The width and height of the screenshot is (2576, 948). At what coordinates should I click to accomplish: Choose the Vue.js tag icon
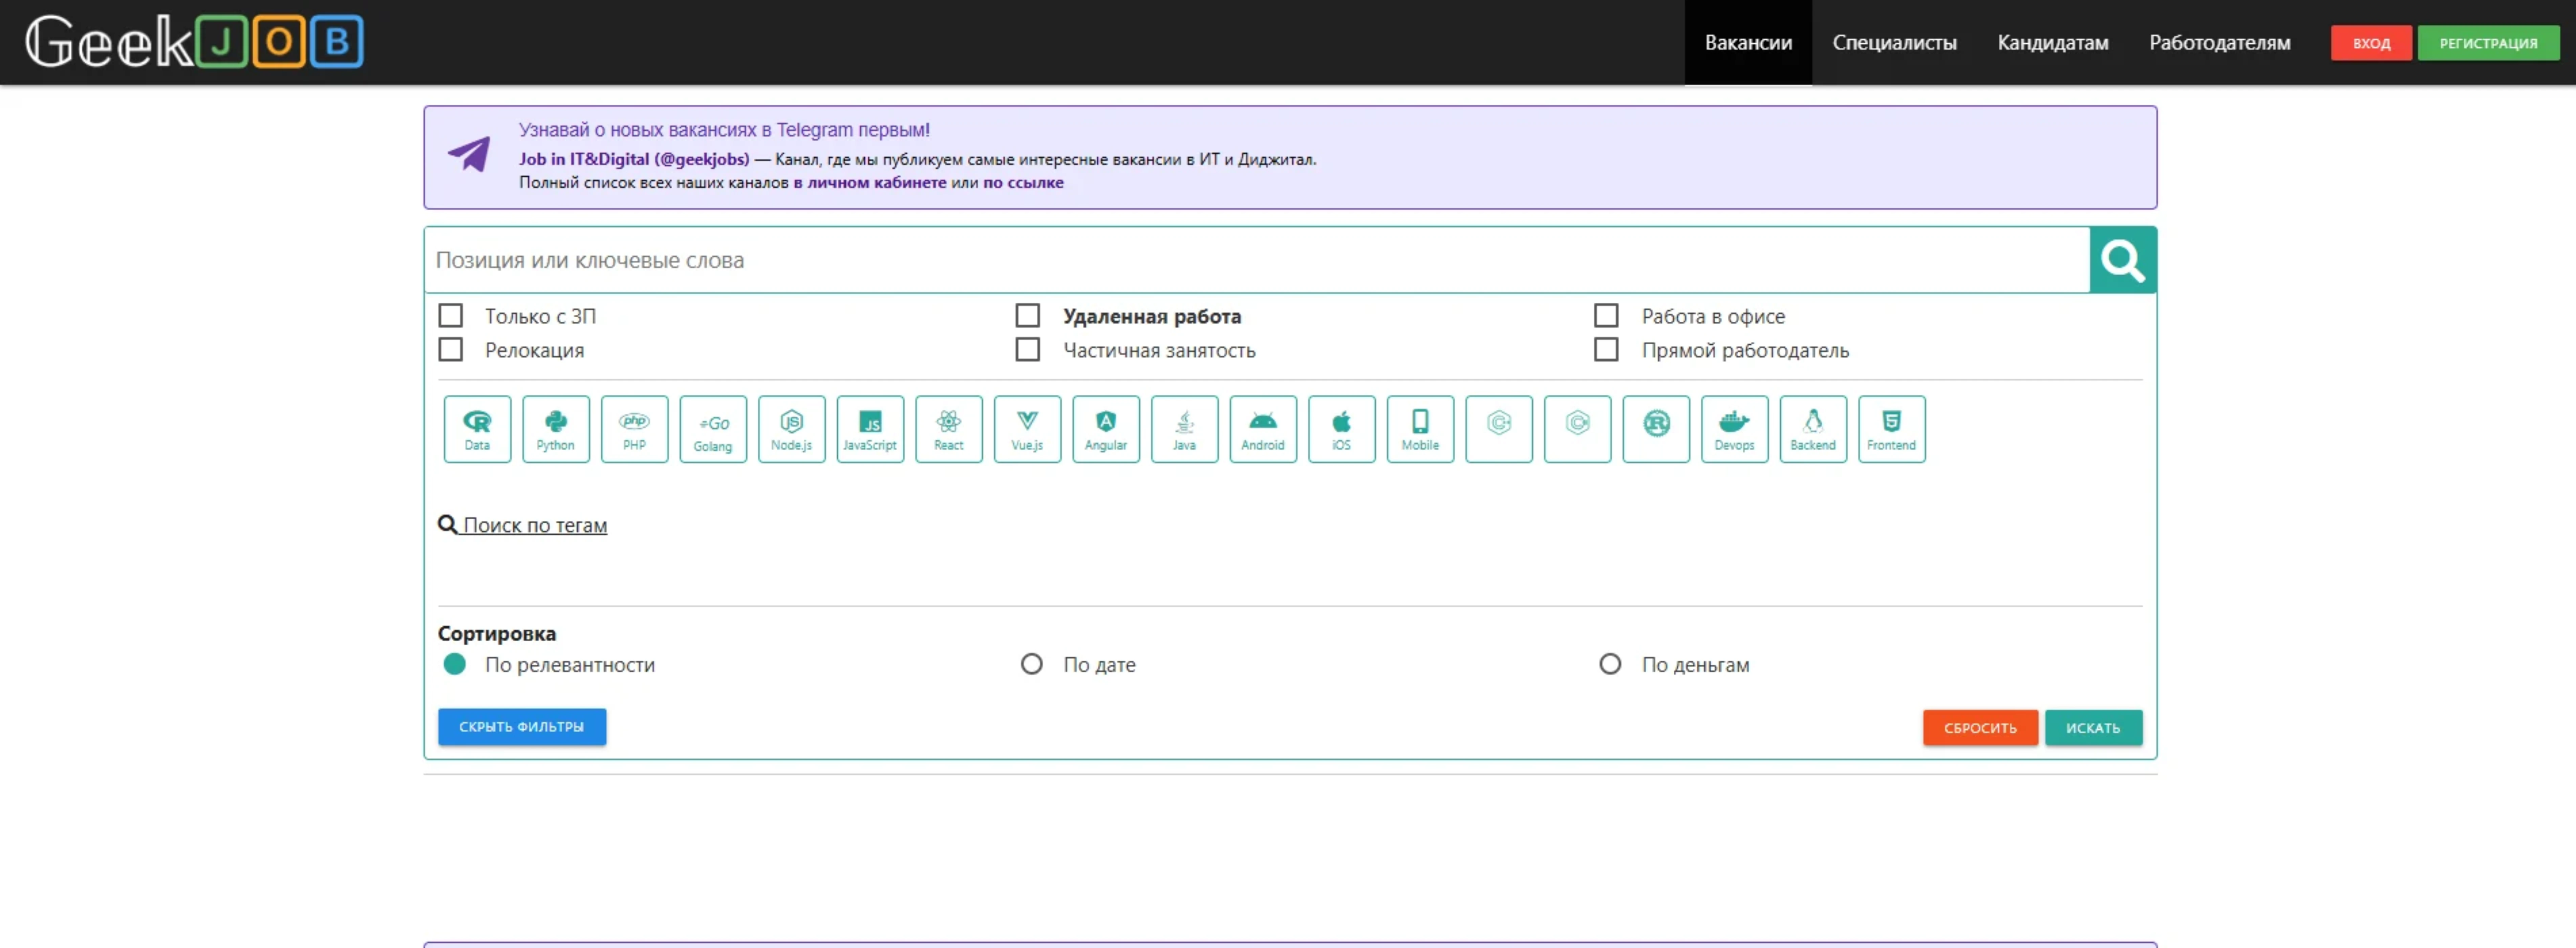pyautogui.click(x=1027, y=429)
